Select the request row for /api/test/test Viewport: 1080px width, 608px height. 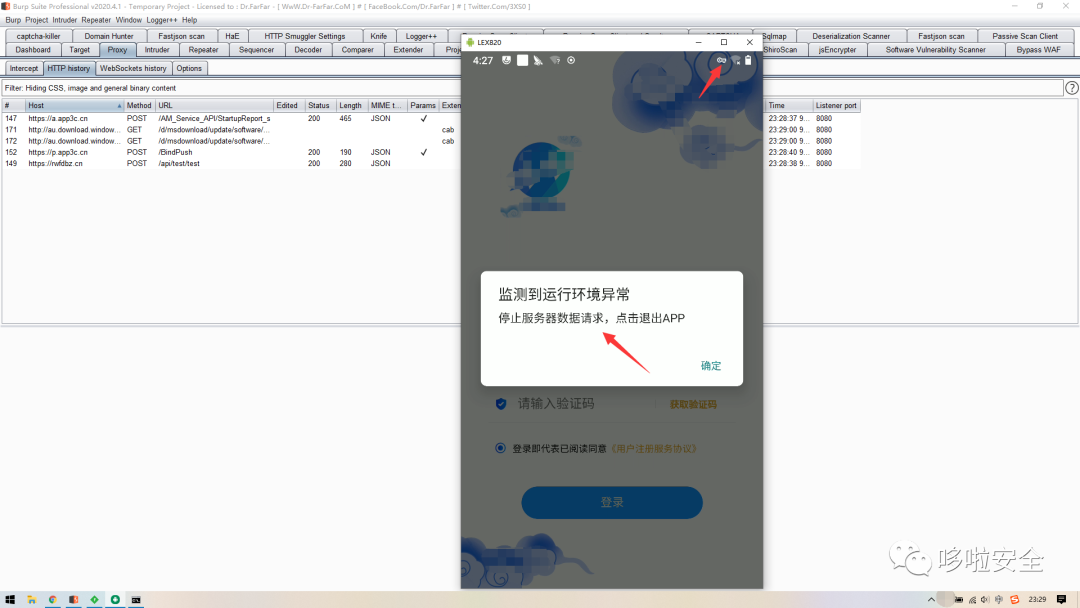[x=180, y=163]
